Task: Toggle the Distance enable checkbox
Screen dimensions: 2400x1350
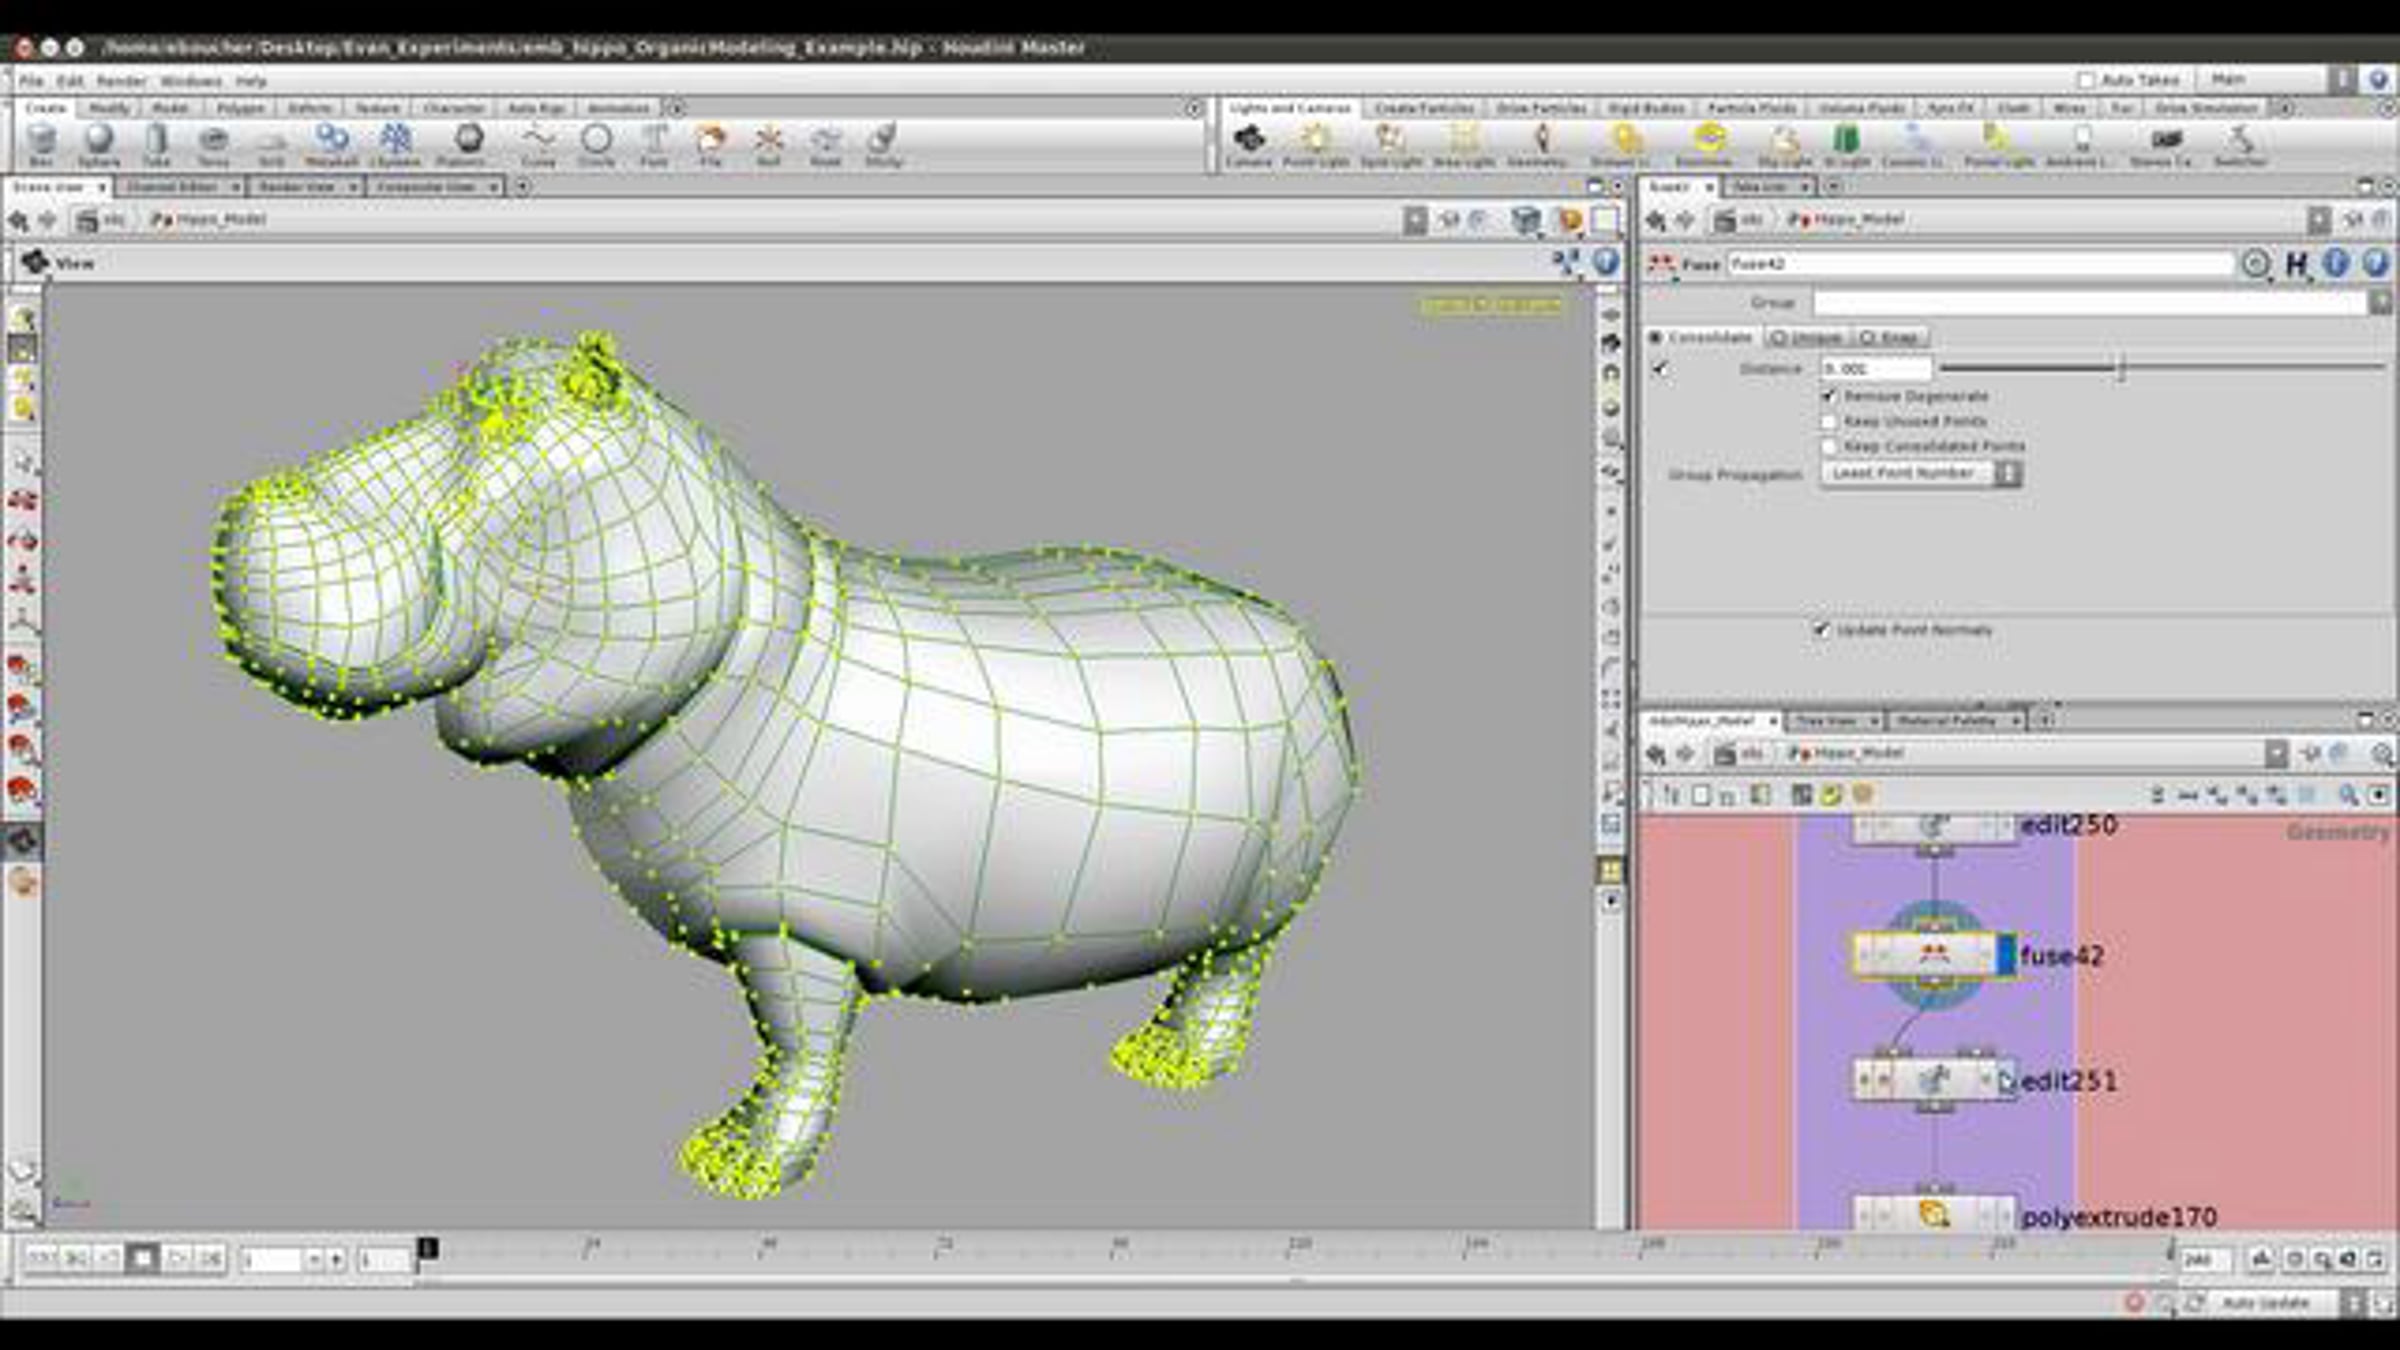Action: pyautogui.click(x=1660, y=369)
